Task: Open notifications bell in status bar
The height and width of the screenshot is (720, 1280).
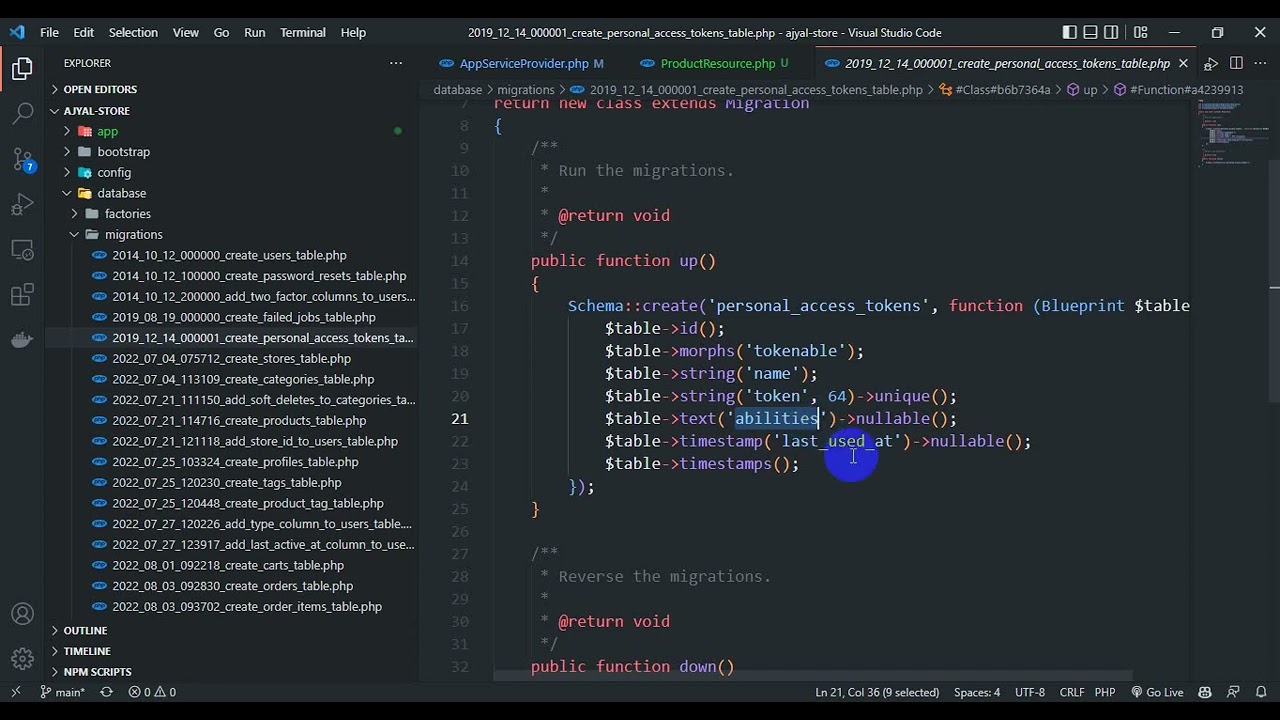Action: (1259, 692)
